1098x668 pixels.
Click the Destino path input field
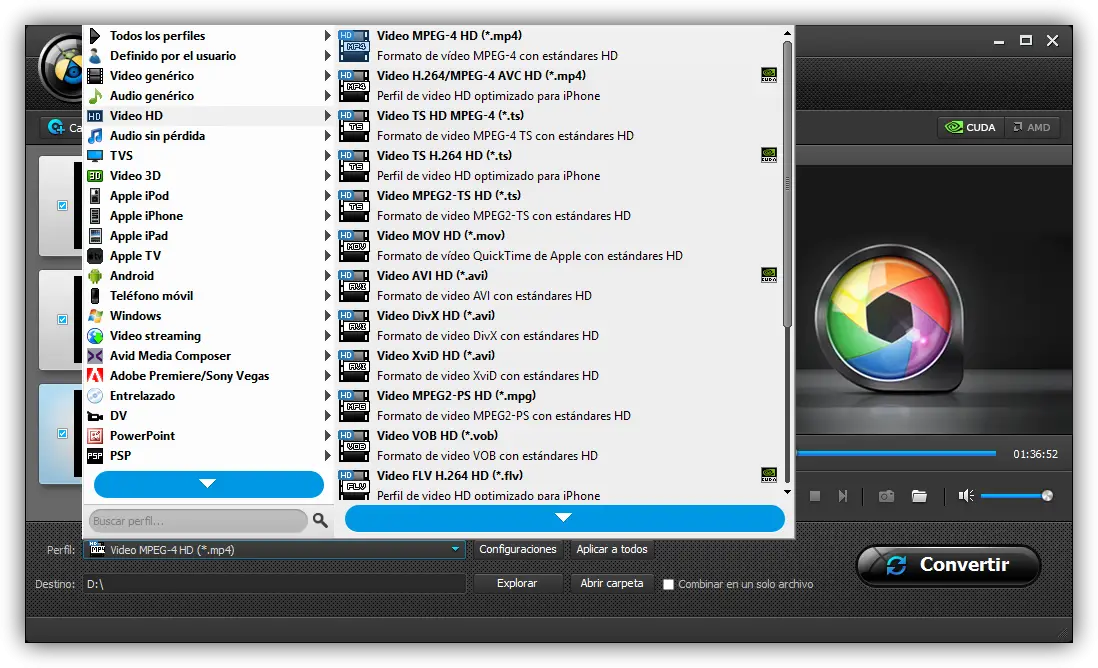pyautogui.click(x=274, y=584)
